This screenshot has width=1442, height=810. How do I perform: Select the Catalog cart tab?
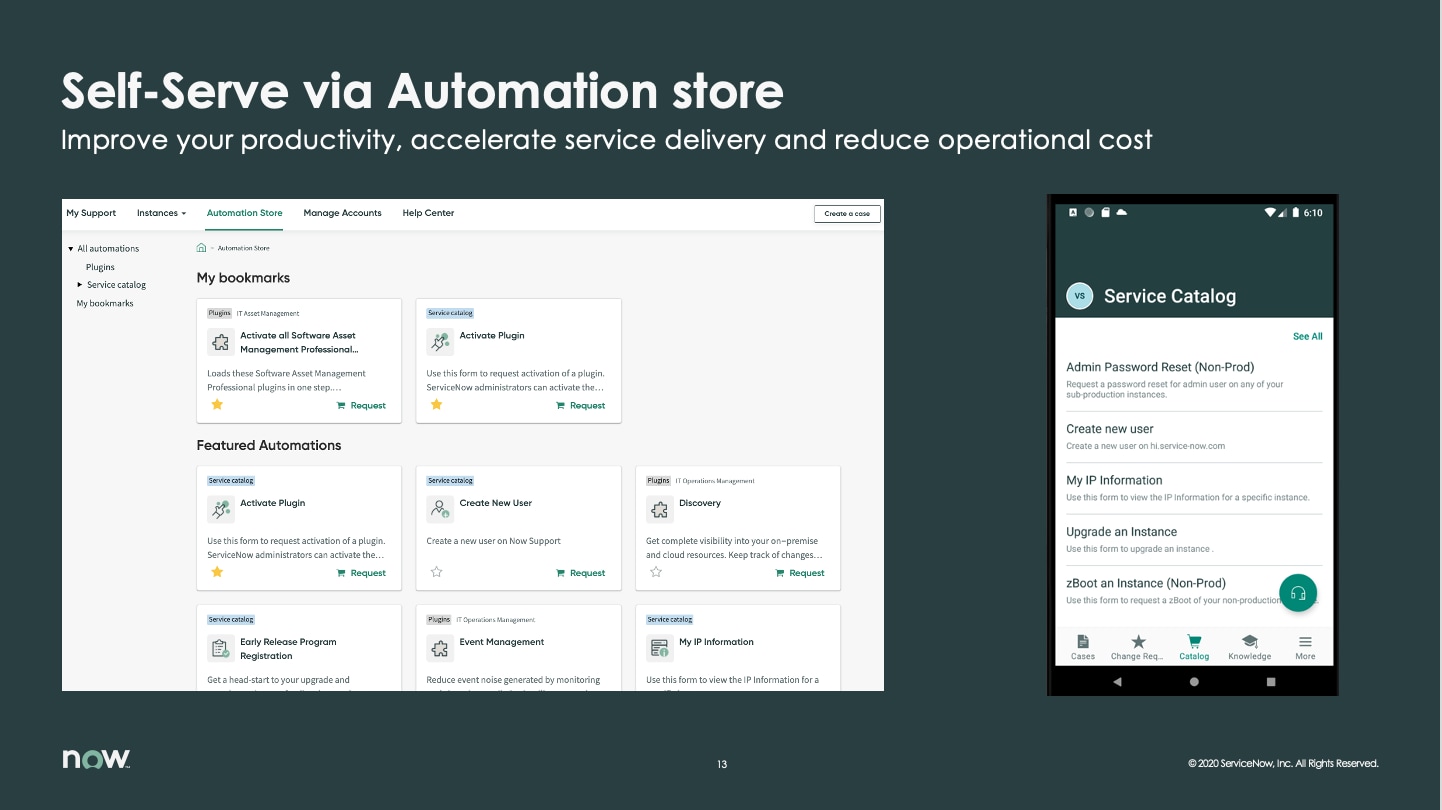pos(1194,647)
